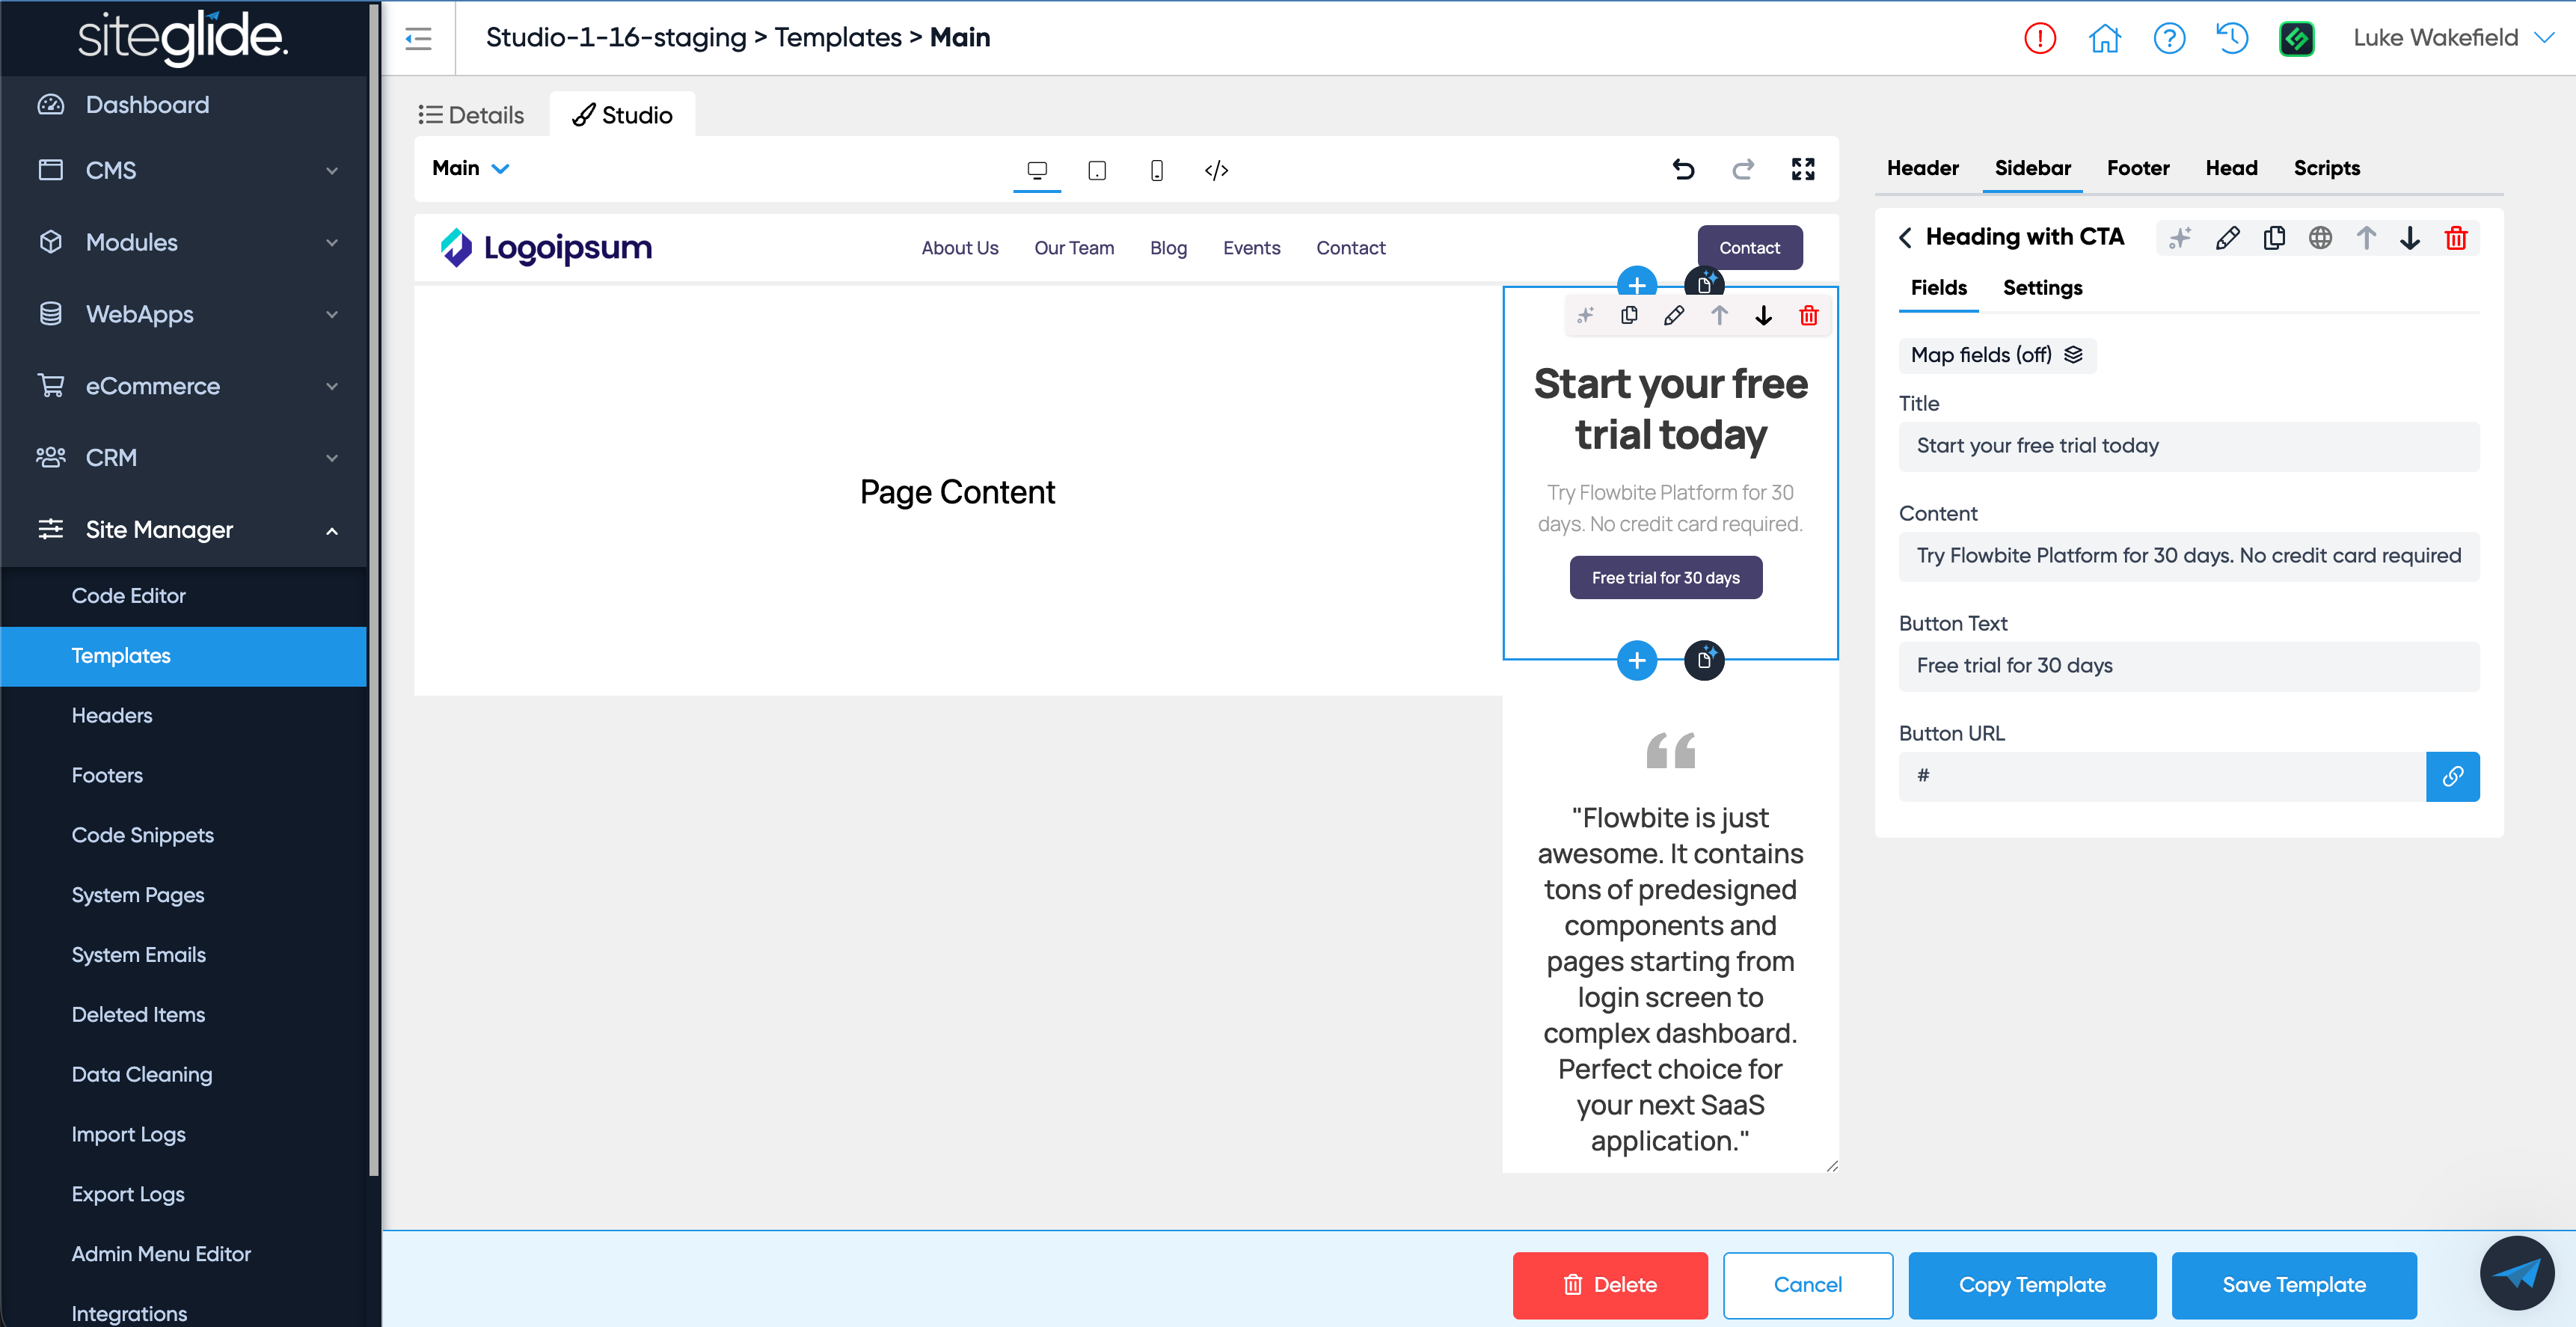Go back using chevron beside Heading with CTA
2576x1327 pixels.
click(1905, 237)
